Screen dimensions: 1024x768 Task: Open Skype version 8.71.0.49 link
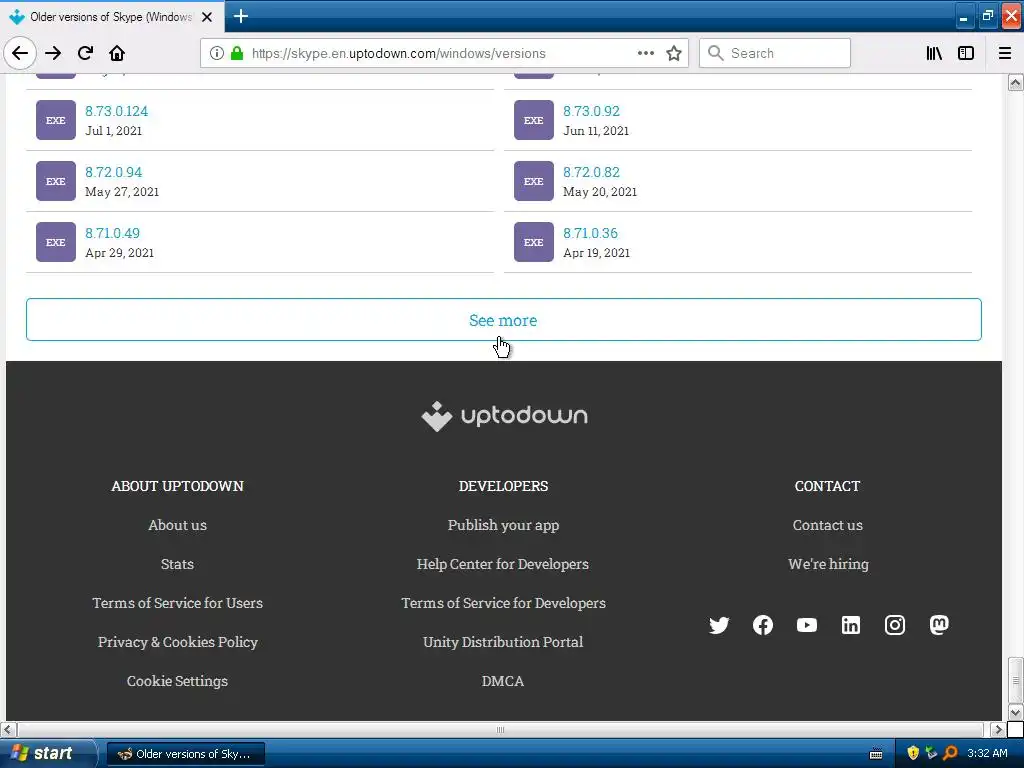click(112, 233)
